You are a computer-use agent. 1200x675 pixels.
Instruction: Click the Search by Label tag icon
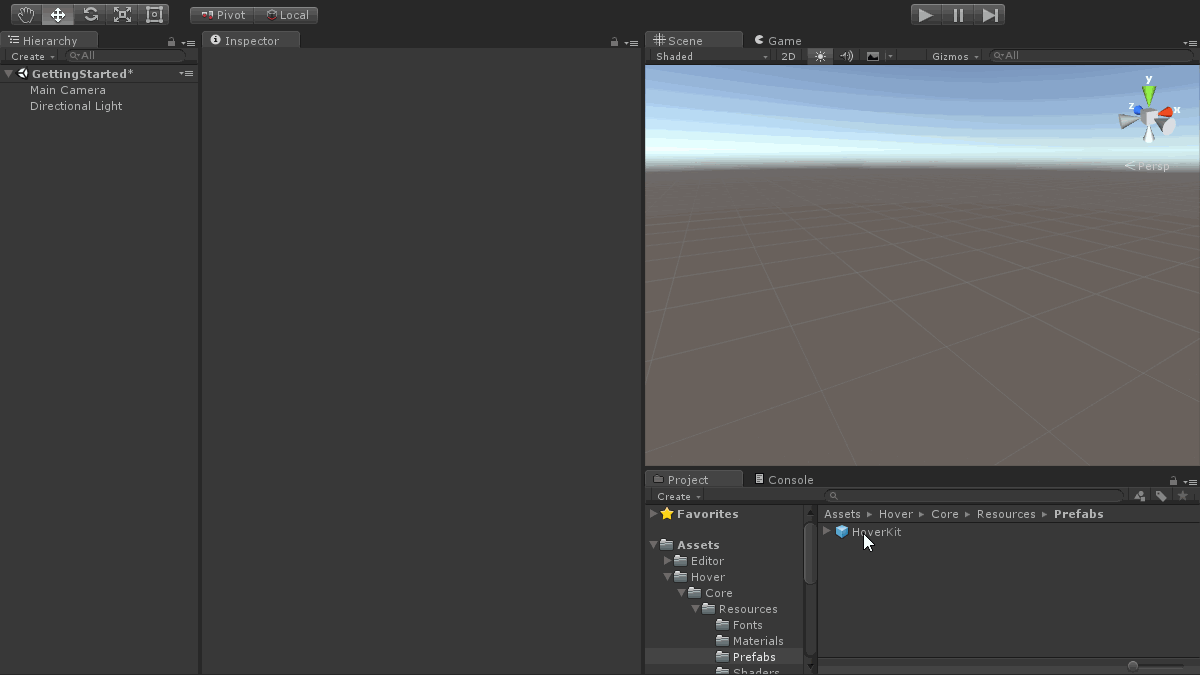click(1161, 496)
